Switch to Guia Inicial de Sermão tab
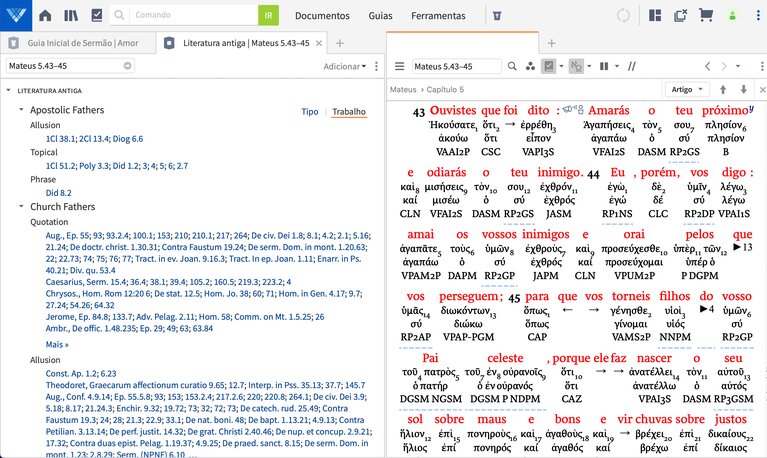This screenshot has width=767, height=458. [x=78, y=43]
